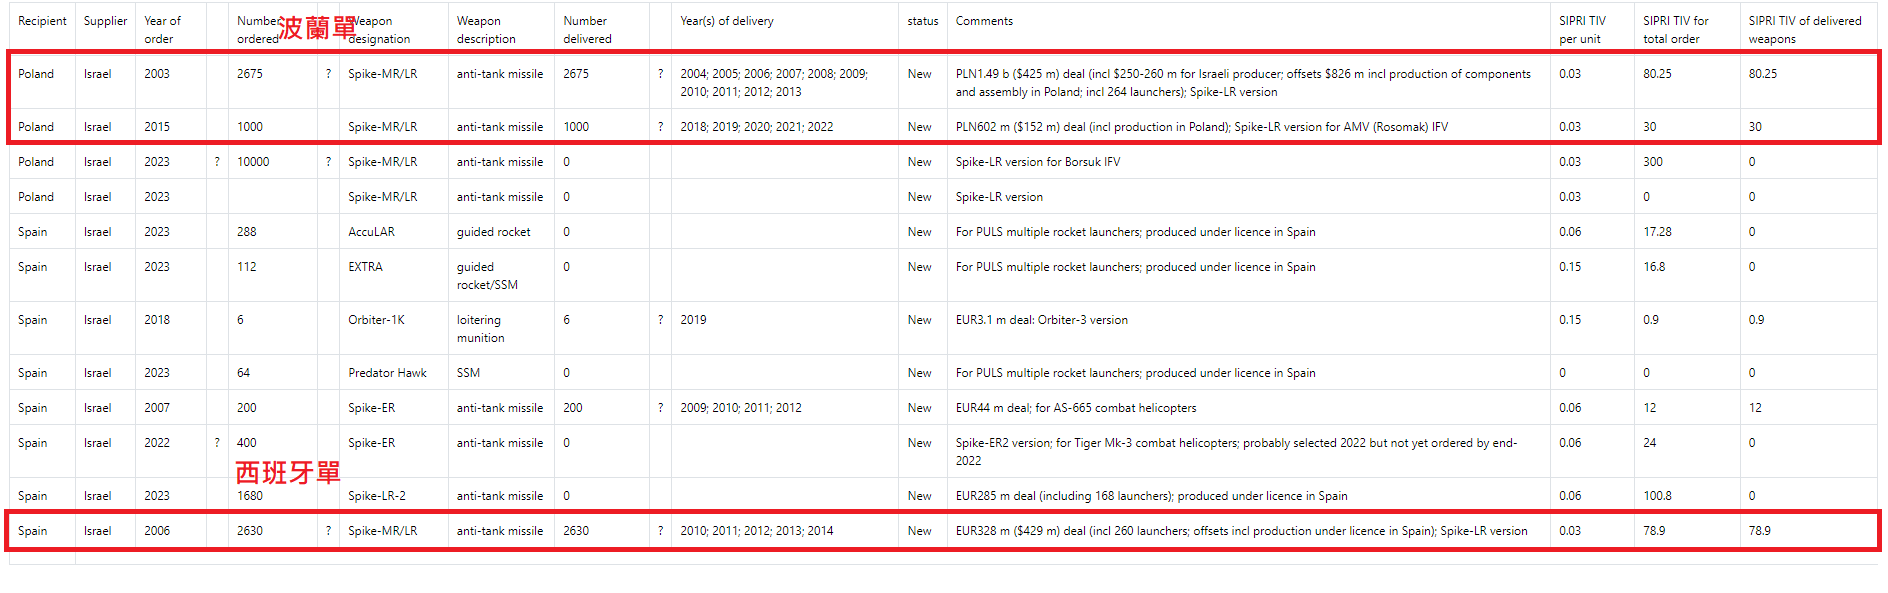Click the Weapon description column header
This screenshot has height=593, width=1888.
pyautogui.click(x=486, y=30)
